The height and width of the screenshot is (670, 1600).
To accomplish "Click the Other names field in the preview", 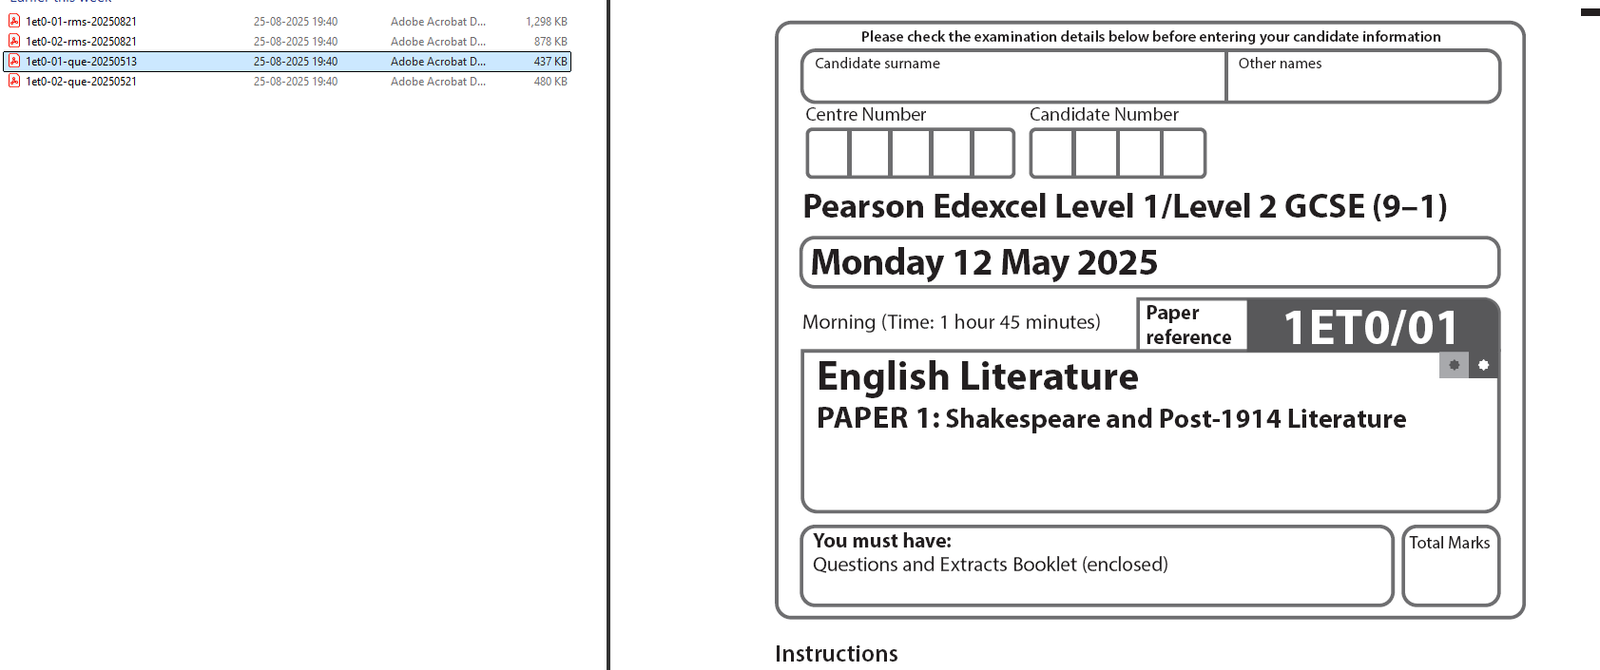I will point(1363,76).
